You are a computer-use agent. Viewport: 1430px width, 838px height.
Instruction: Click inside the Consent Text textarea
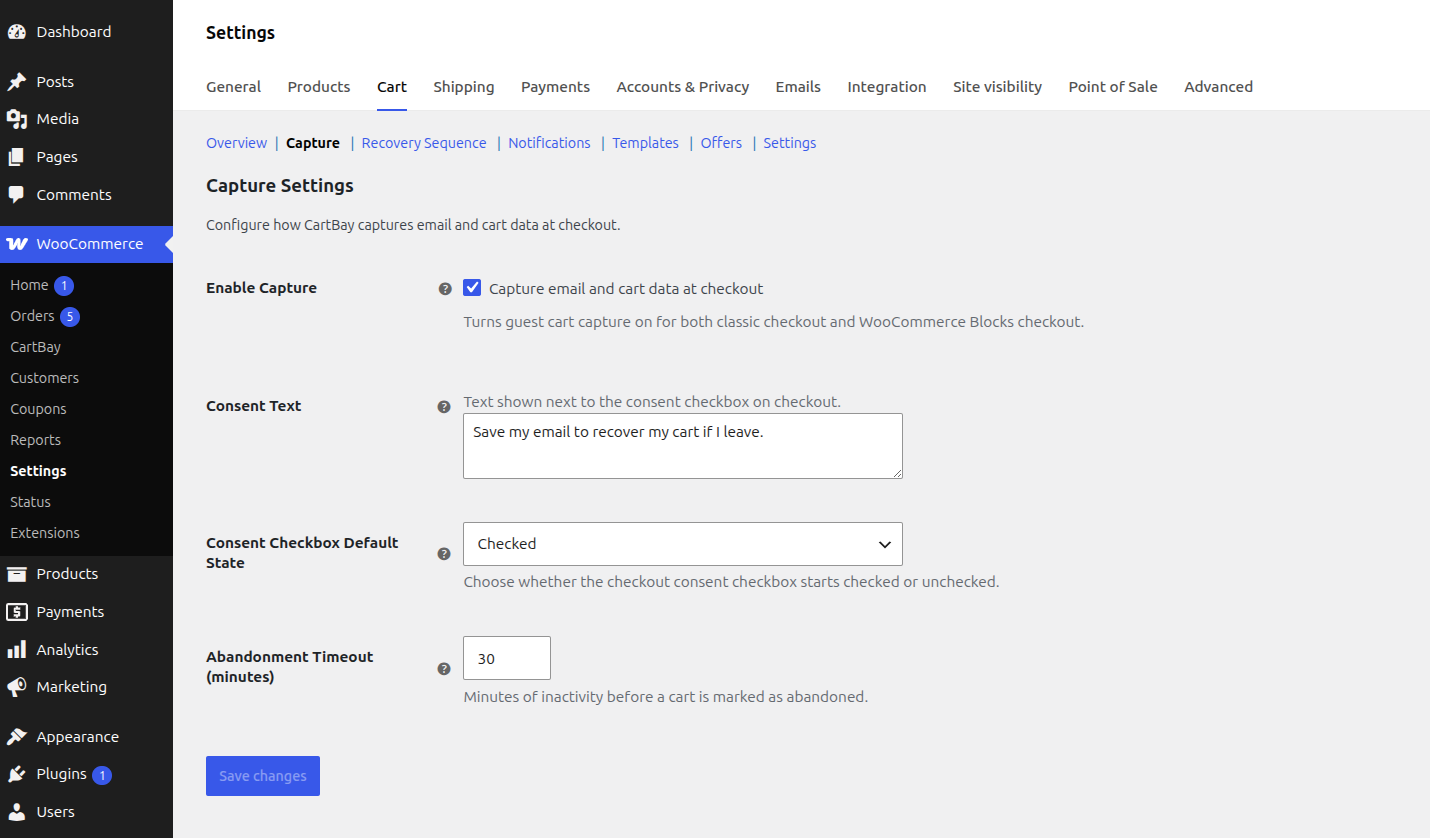[x=683, y=446]
